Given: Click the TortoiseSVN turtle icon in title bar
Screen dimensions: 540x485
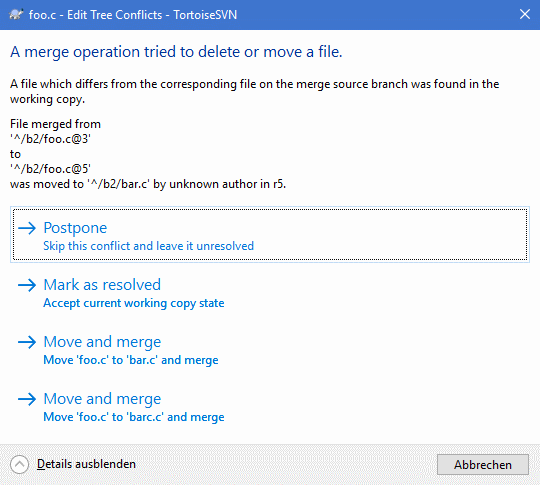Looking at the screenshot, I should pos(16,14).
